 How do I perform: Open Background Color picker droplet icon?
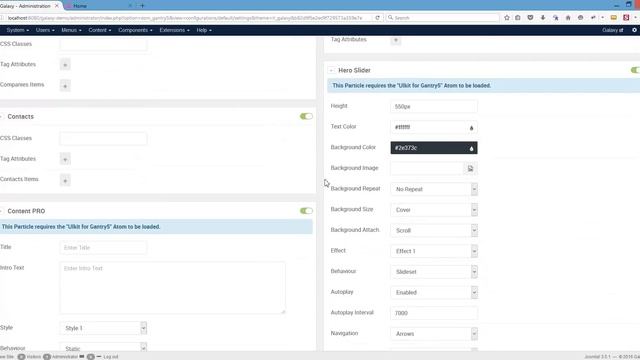(x=471, y=148)
